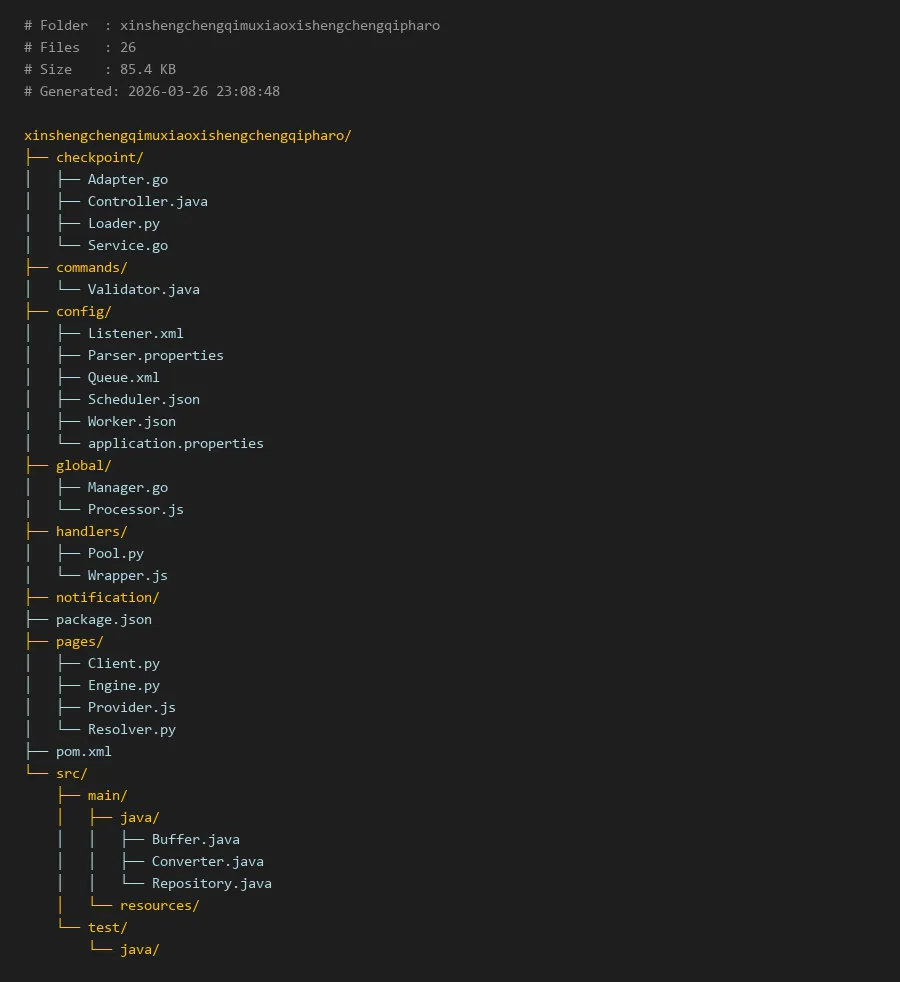Select Resolver.py in pages folder
900x982 pixels.
pos(131,729)
